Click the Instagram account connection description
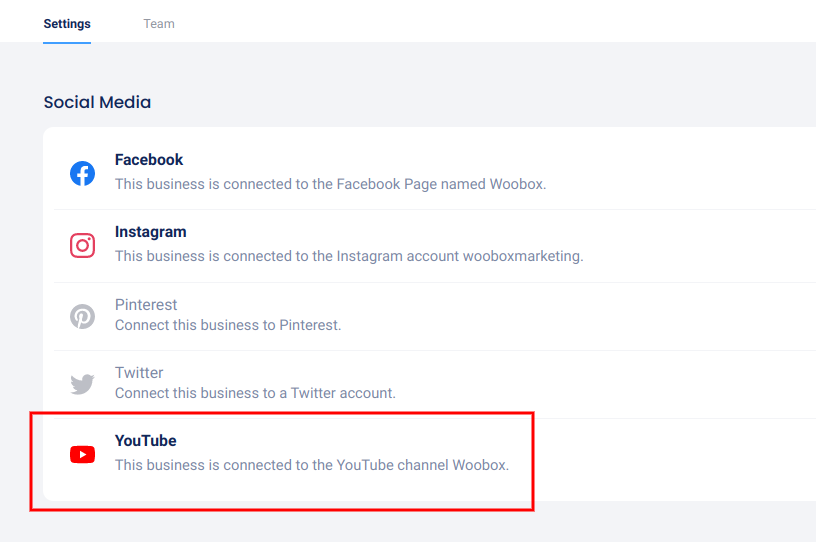 [x=348, y=256]
